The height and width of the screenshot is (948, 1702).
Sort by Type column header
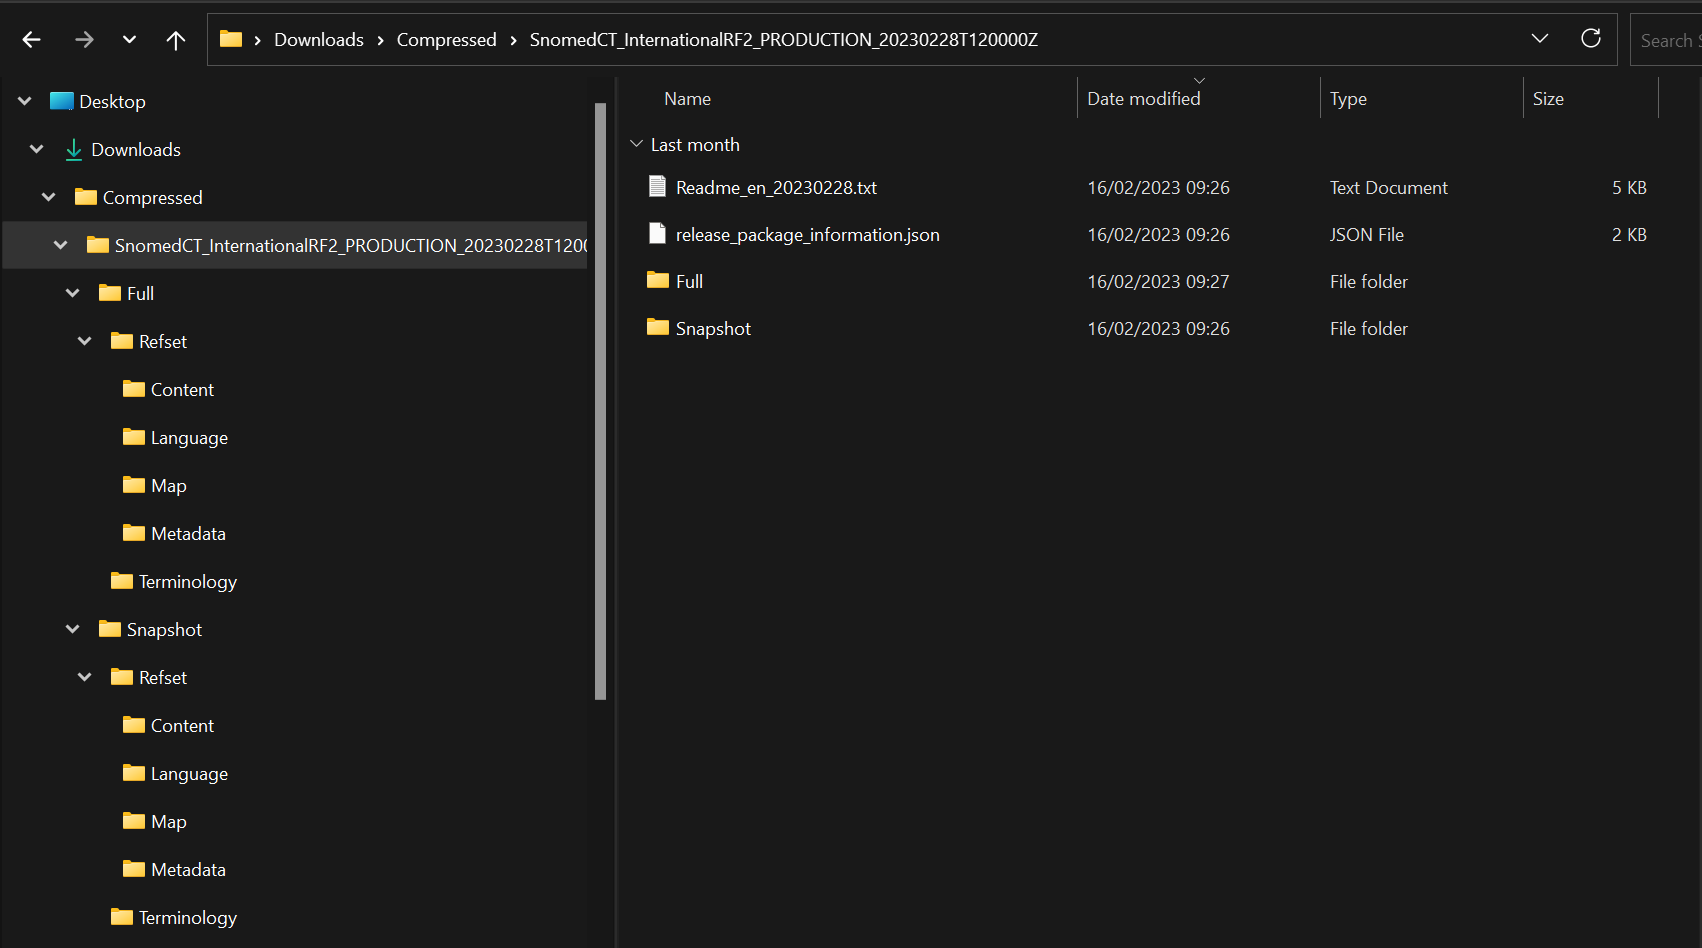pos(1348,99)
